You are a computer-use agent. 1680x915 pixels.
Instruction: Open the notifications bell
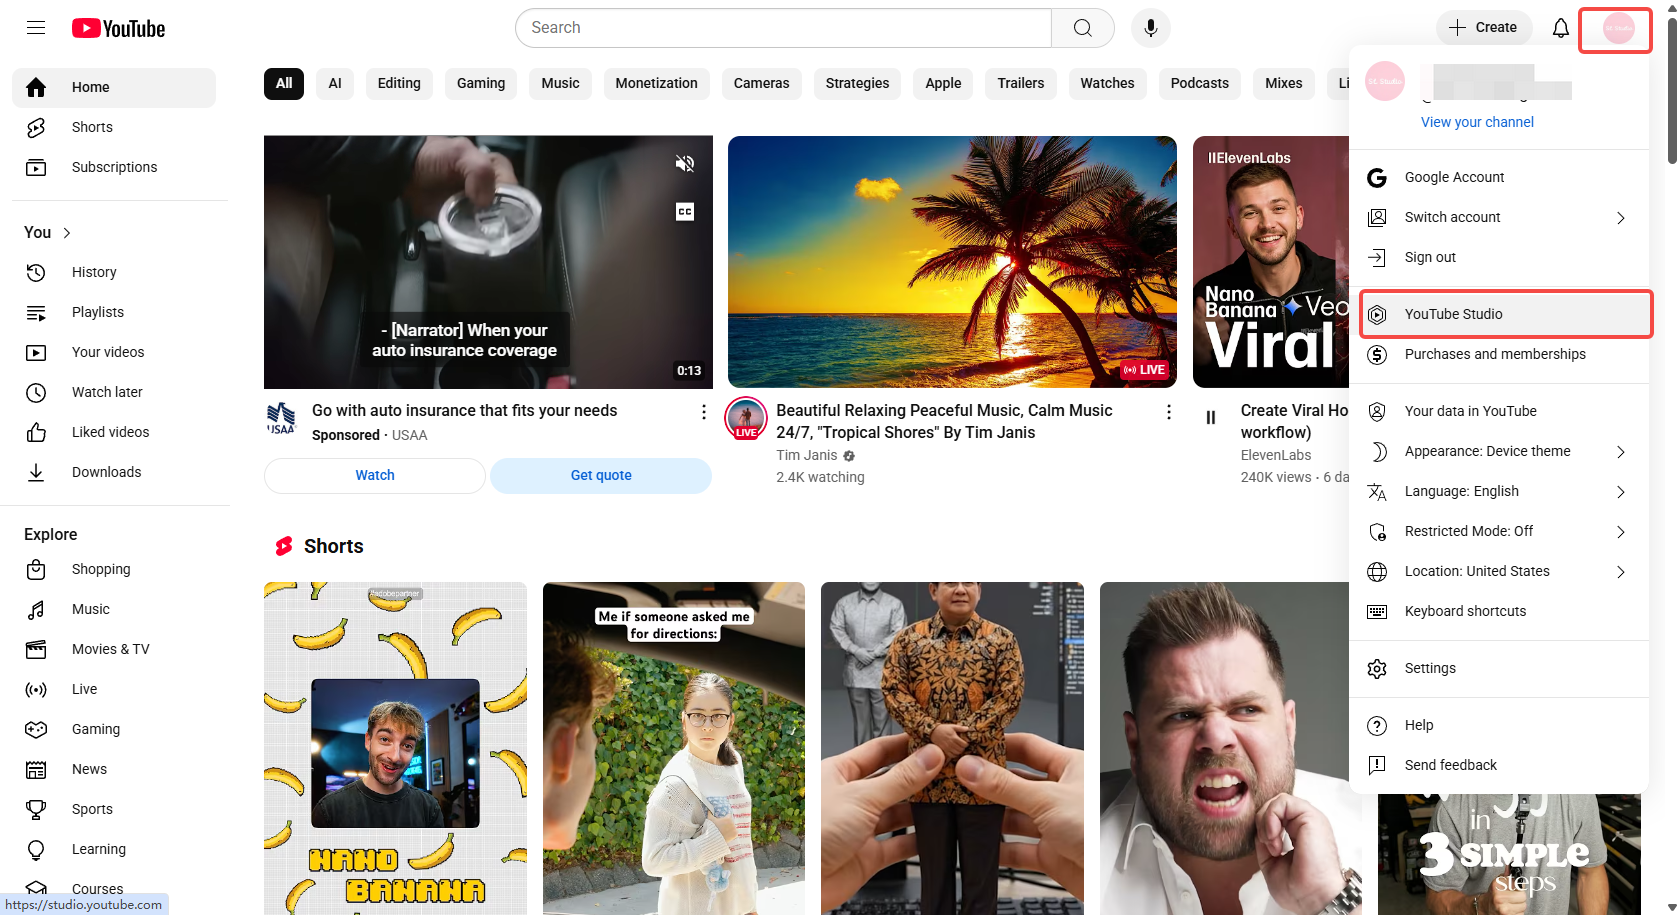tap(1560, 27)
